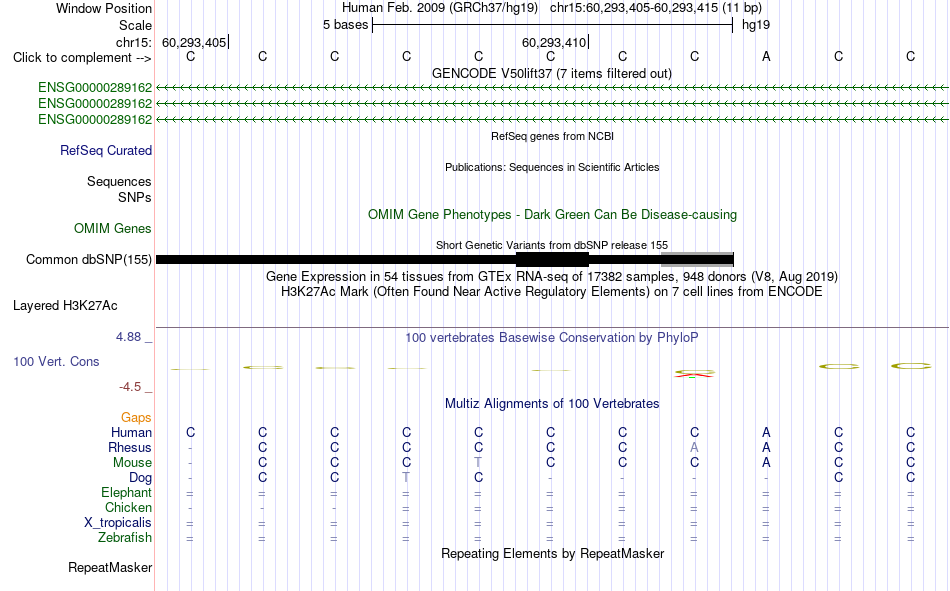This screenshot has width=950, height=591.
Task: Click the 'A' base in Human alignment row
Action: 766,432
